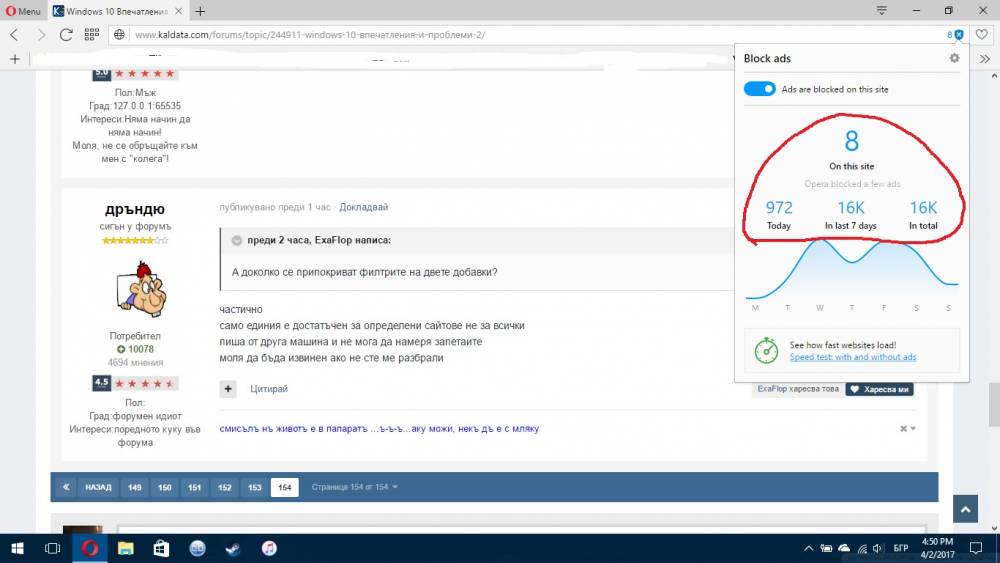Open дръндю user profile name
This screenshot has width=1000, height=563.
coord(135,209)
